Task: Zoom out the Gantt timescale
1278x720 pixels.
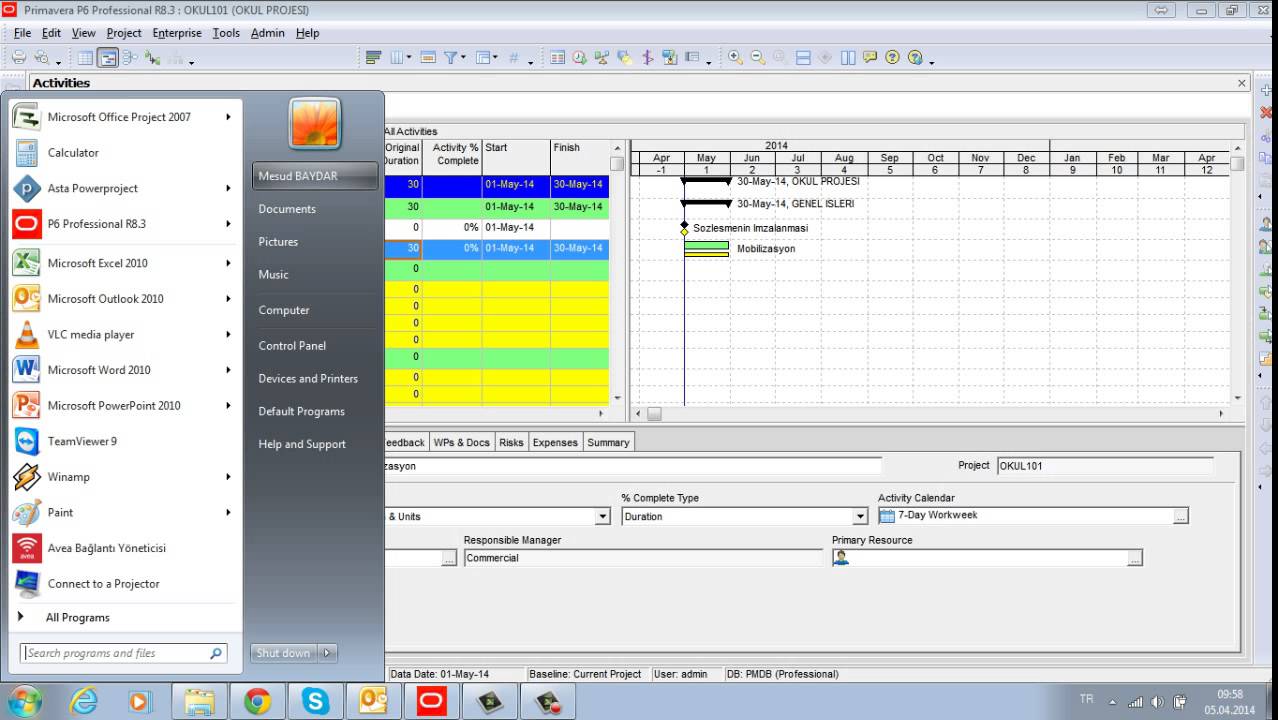Action: tap(758, 58)
